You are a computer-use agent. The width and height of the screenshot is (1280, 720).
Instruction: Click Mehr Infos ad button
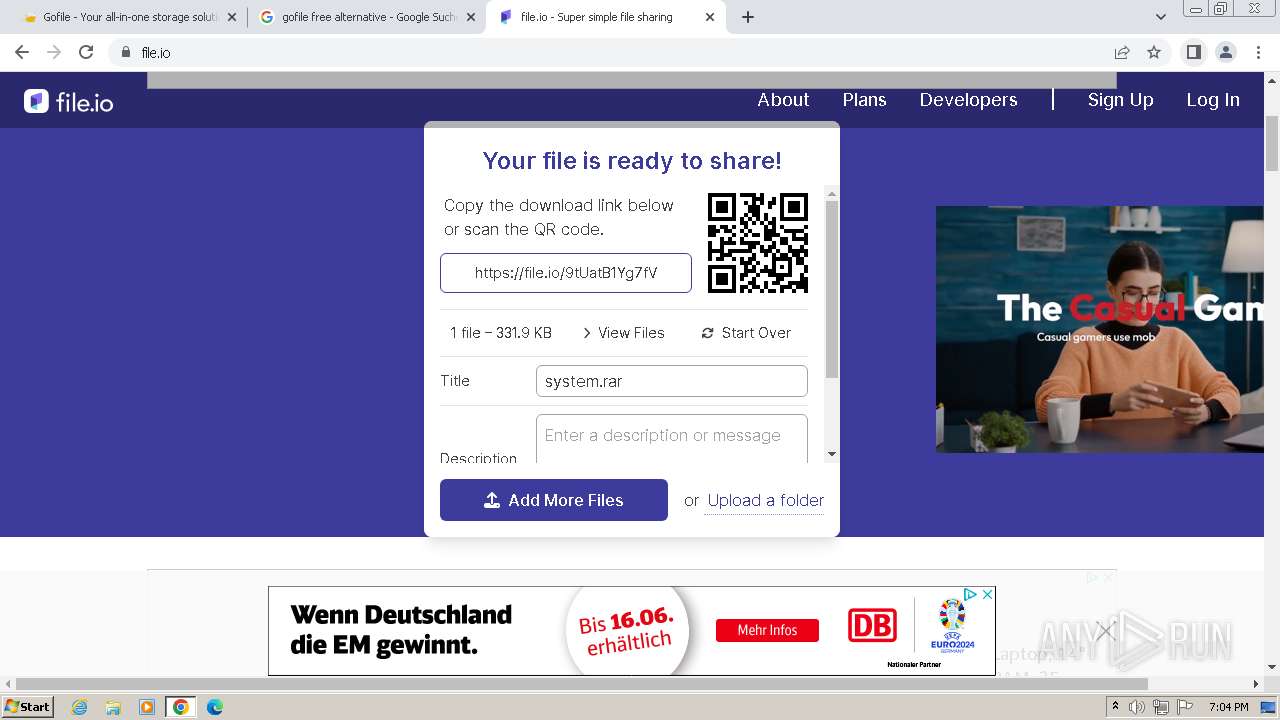pos(767,630)
